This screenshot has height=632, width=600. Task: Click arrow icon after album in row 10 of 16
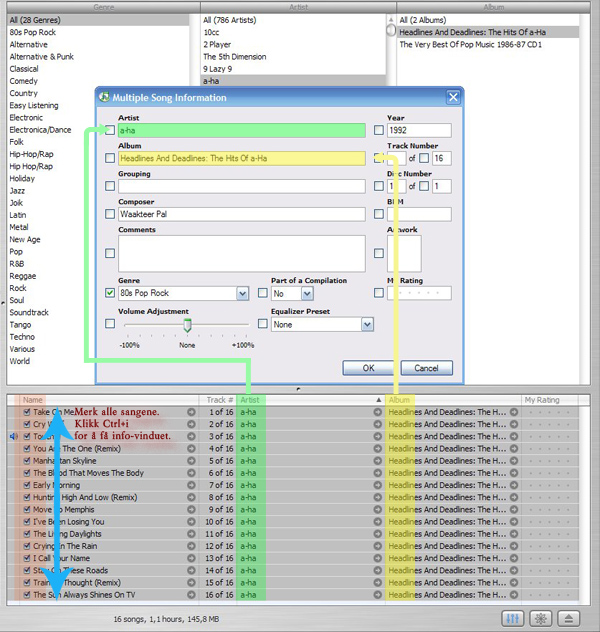[514, 522]
